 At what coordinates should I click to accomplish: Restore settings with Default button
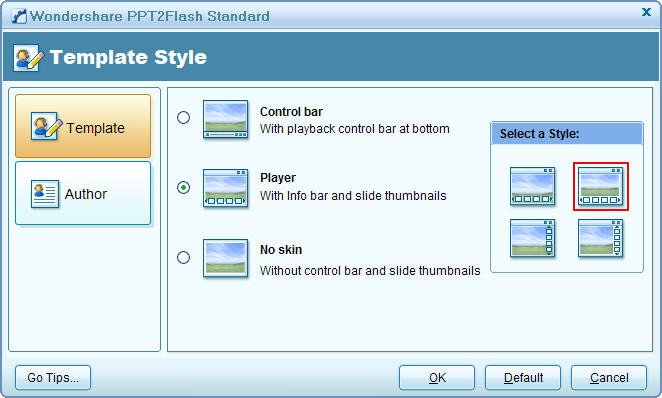pyautogui.click(x=523, y=377)
